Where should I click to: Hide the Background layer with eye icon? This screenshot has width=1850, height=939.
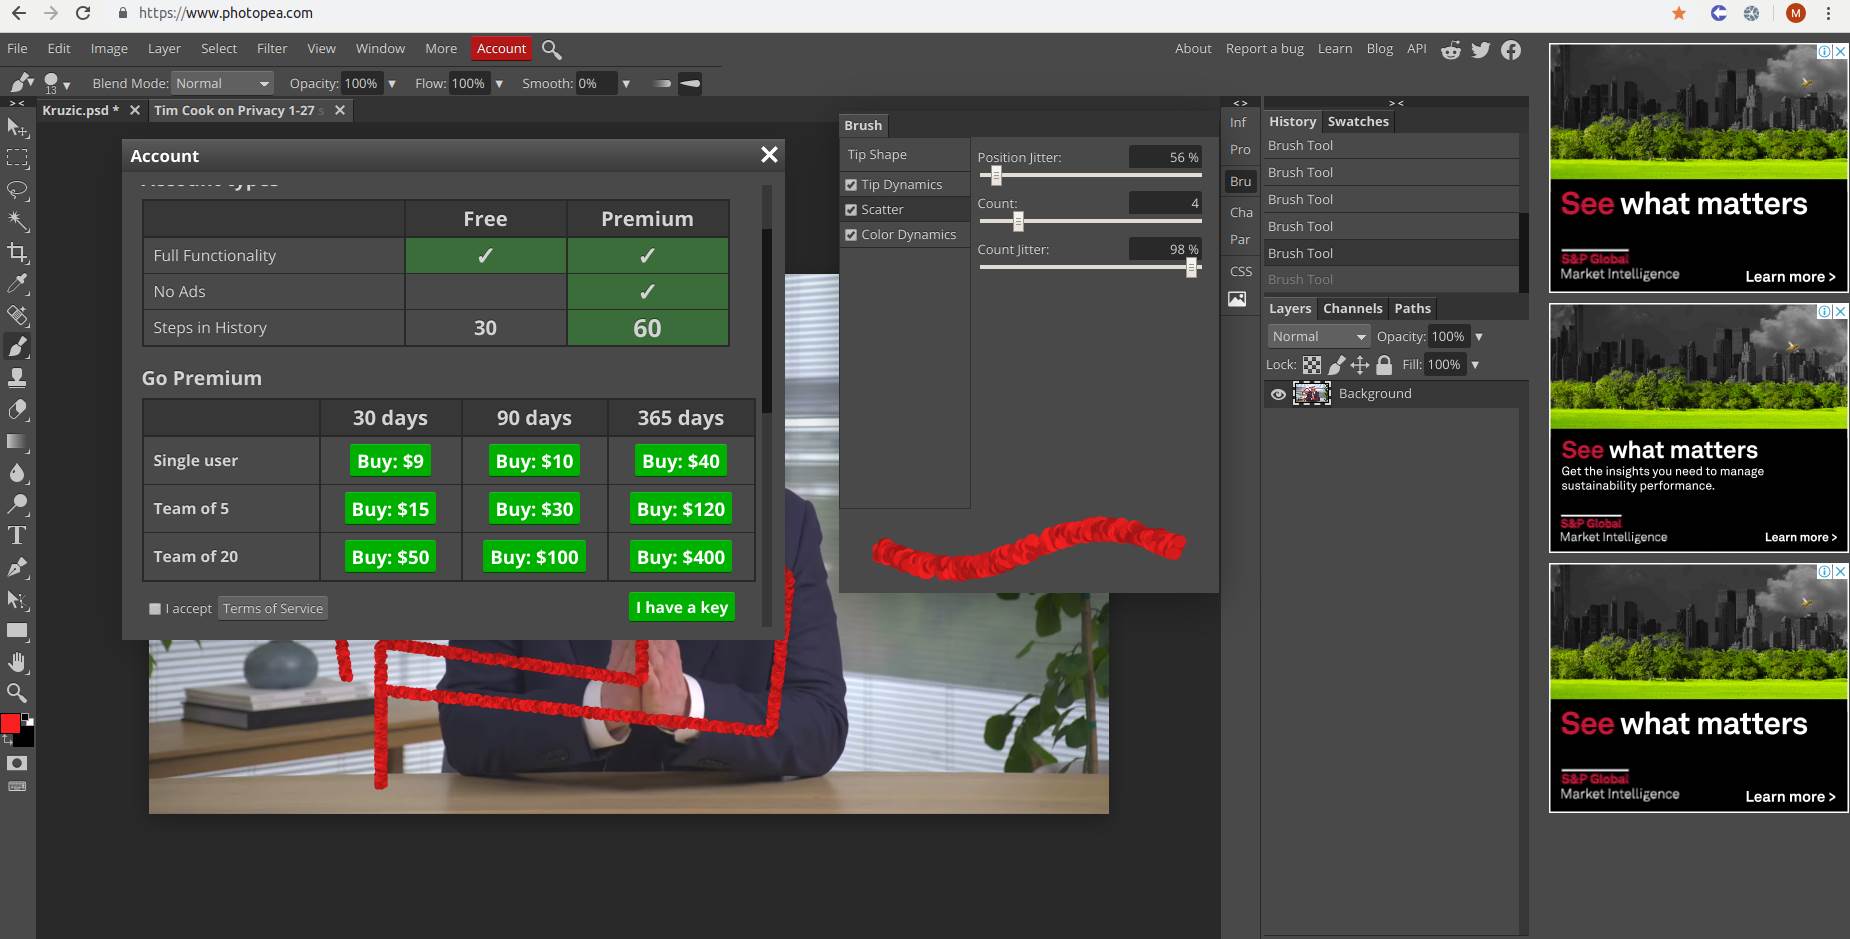1278,394
